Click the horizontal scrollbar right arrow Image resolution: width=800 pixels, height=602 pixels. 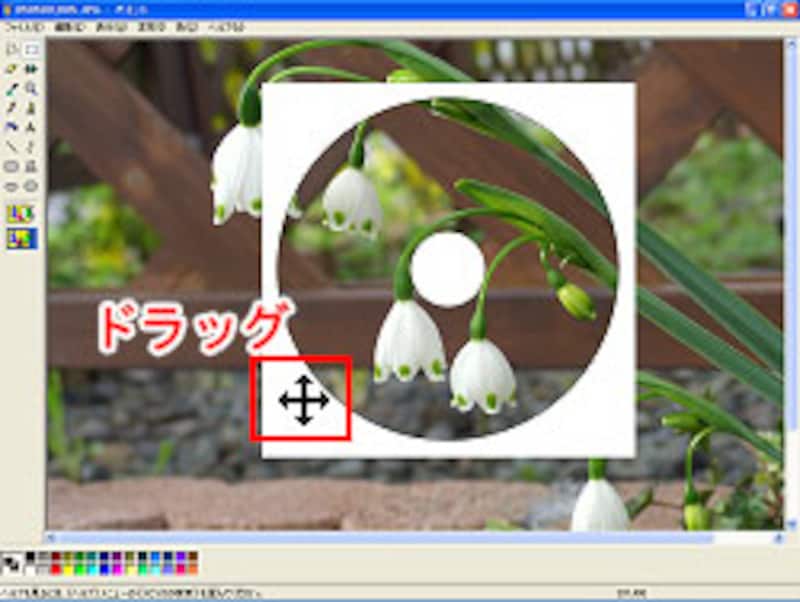point(779,537)
